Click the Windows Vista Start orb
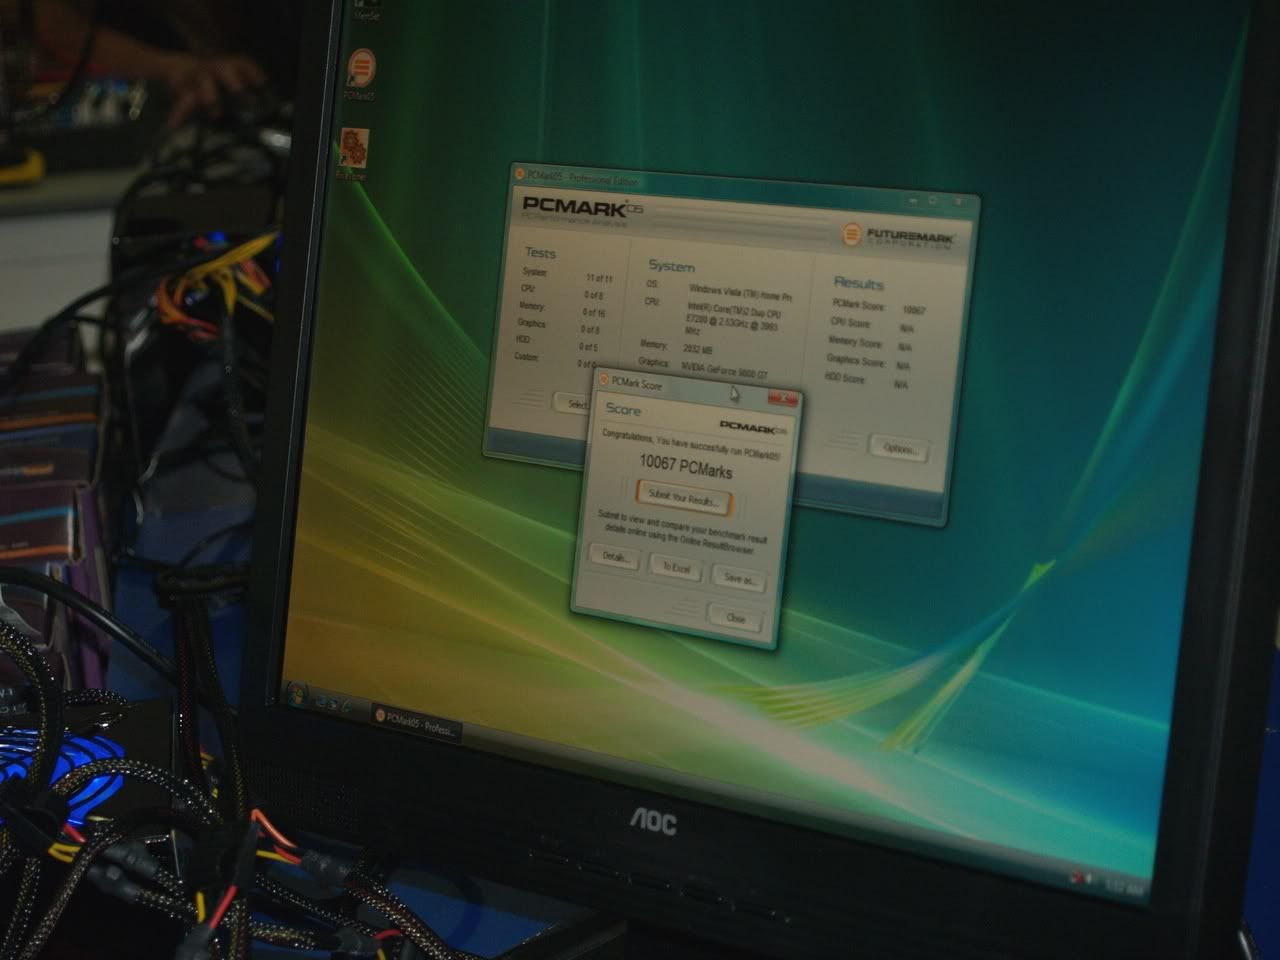Screen dimensions: 1280x960 [297, 690]
